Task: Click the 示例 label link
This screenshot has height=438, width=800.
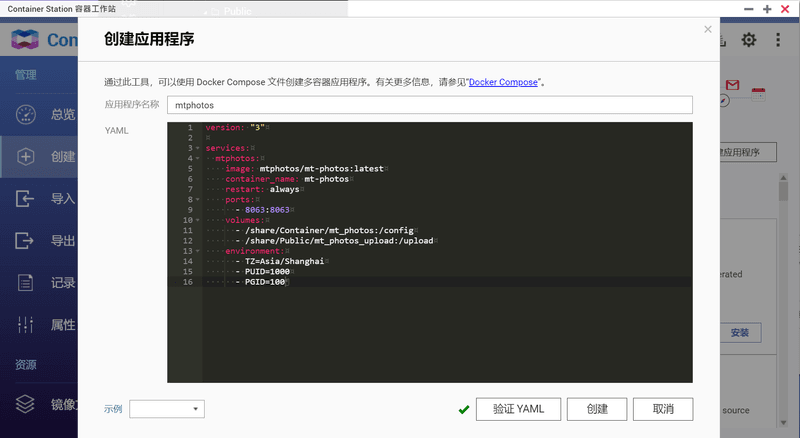Action: 113,409
